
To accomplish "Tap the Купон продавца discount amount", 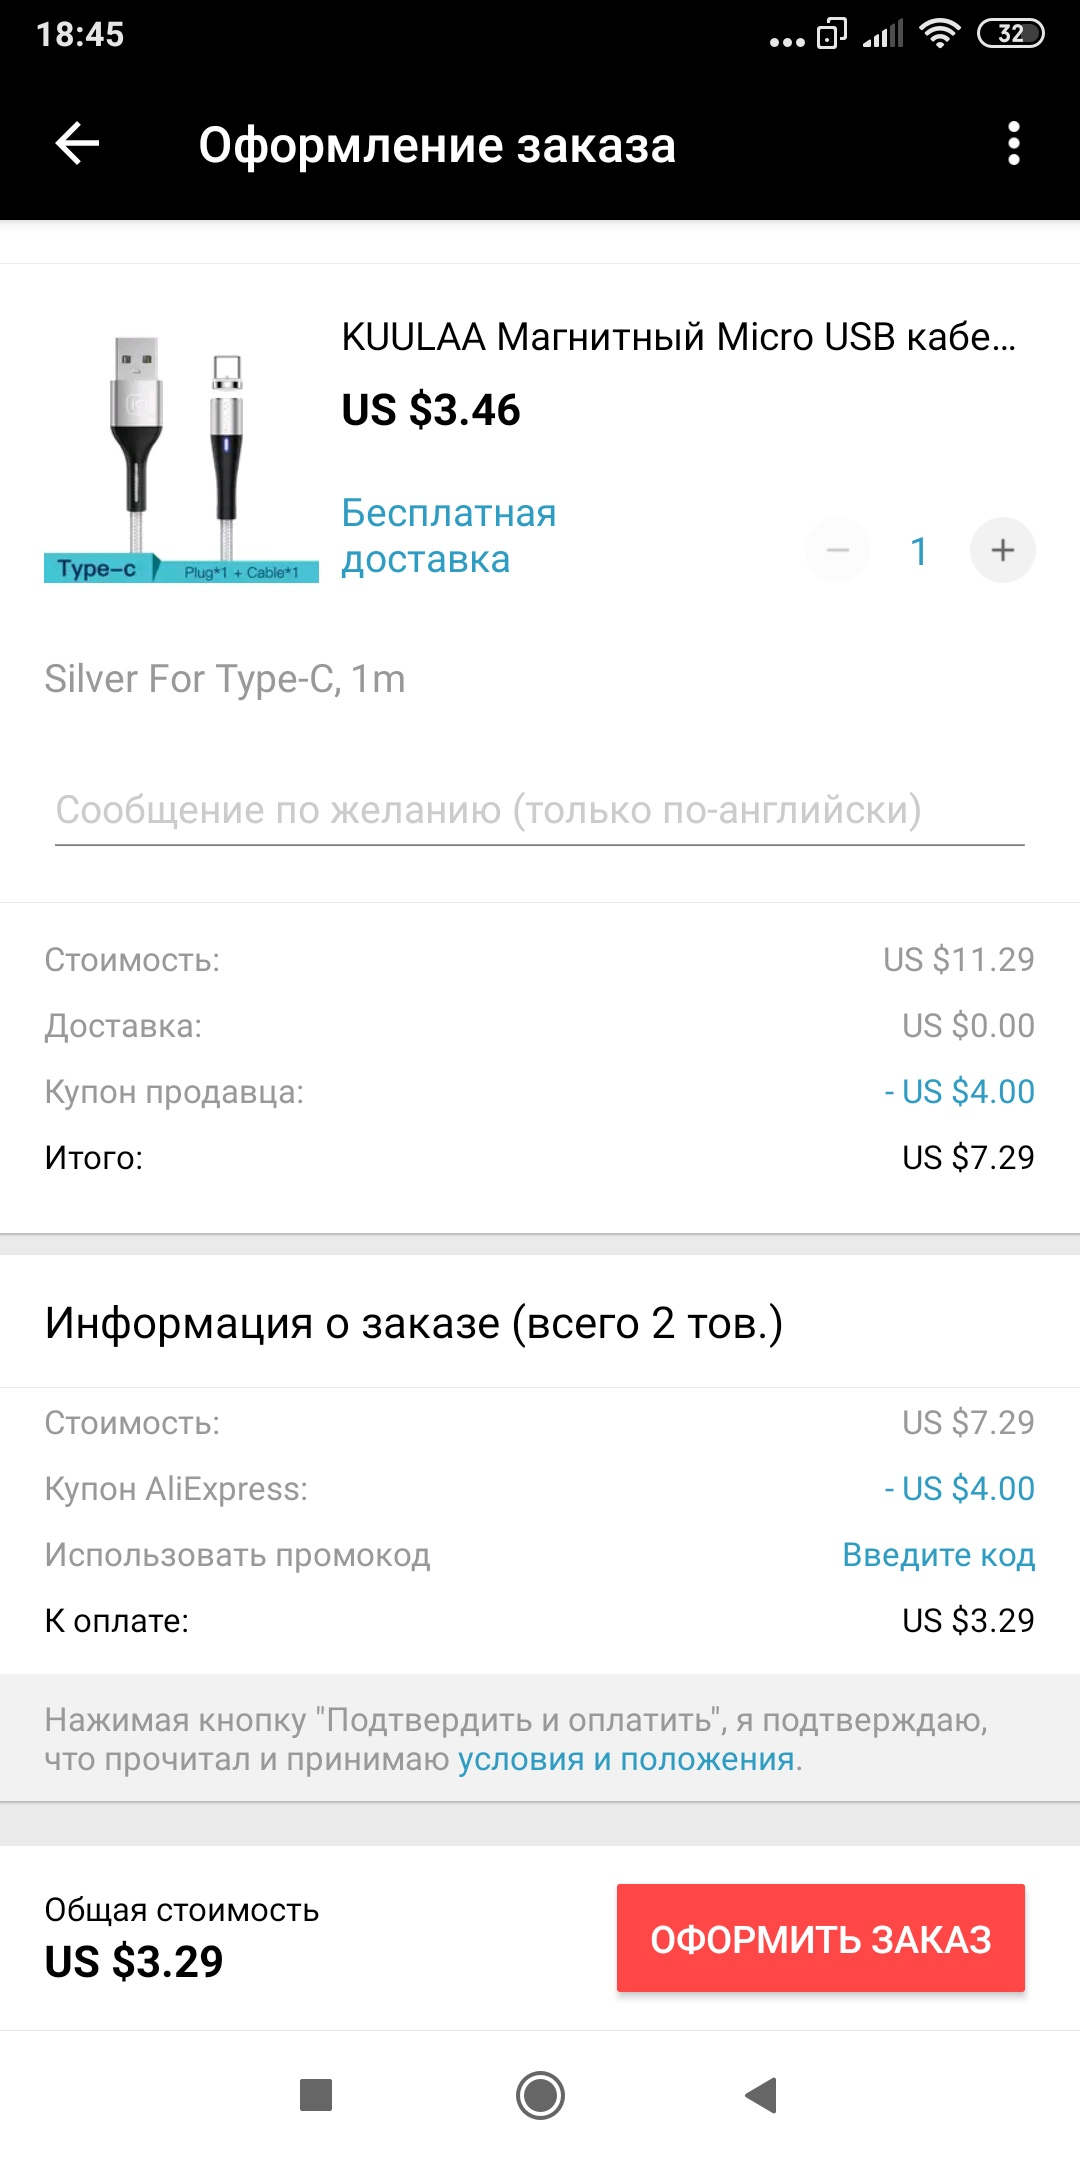I will 960,1091.
